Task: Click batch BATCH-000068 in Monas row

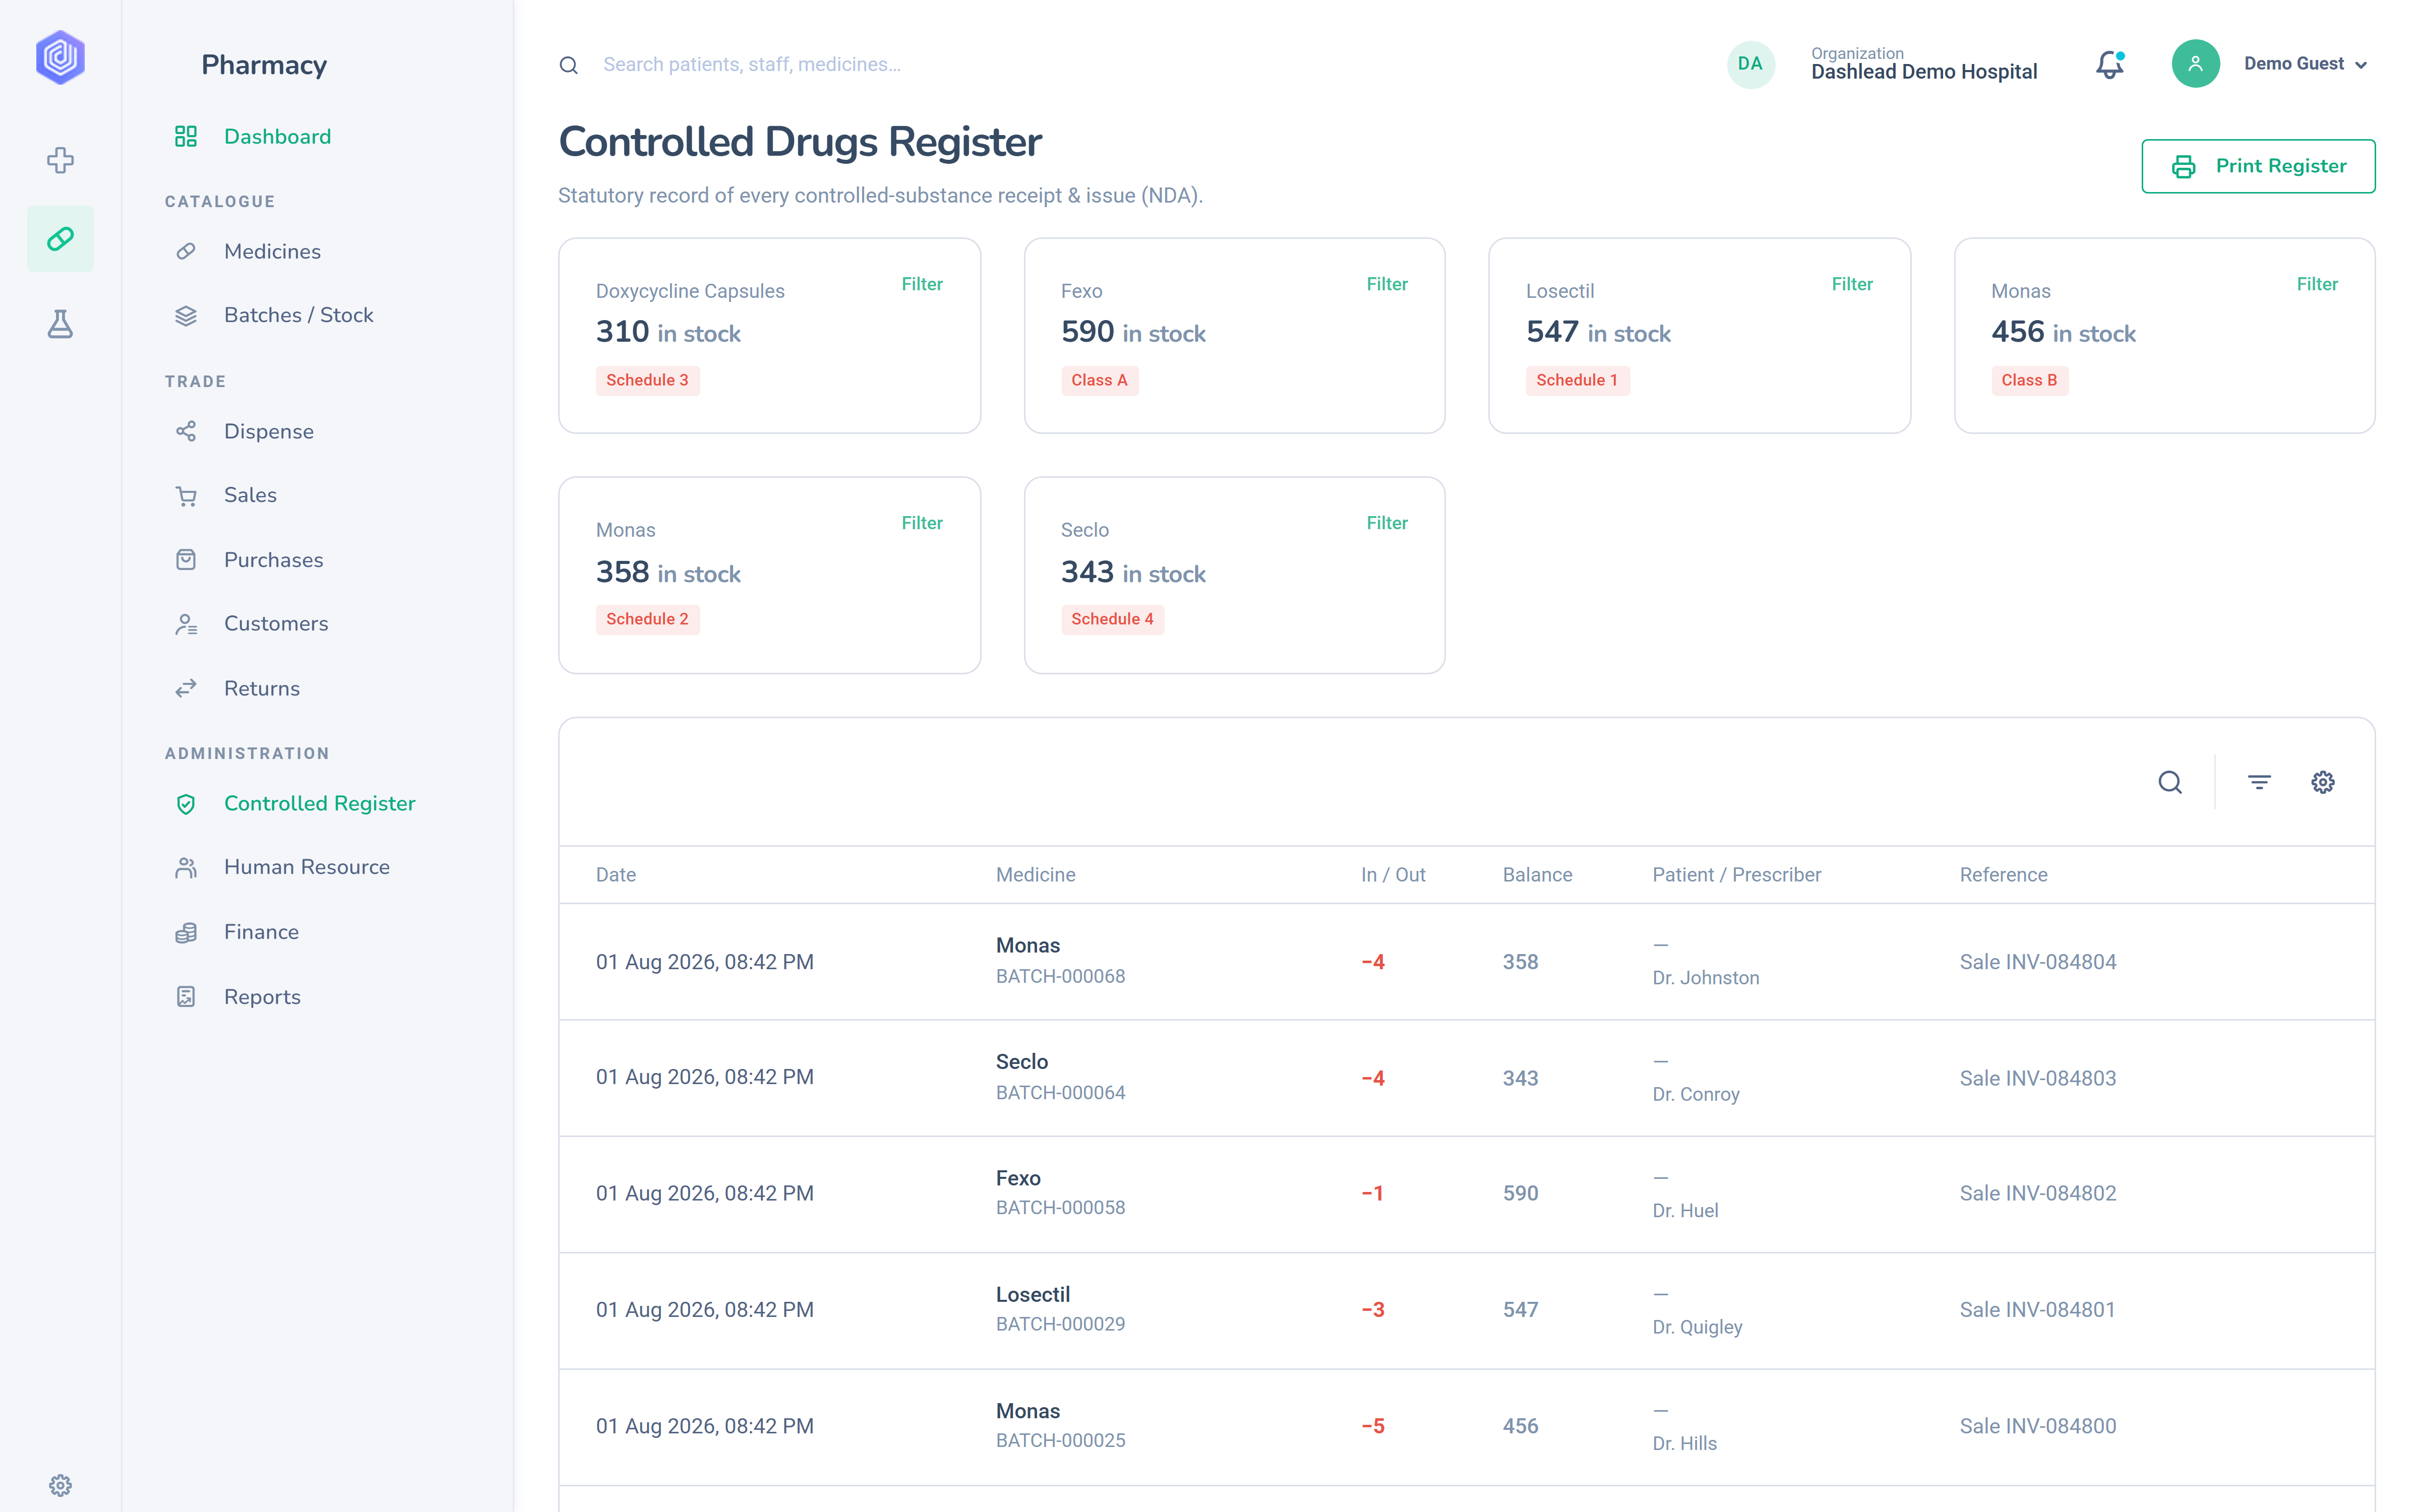Action: tap(1060, 976)
